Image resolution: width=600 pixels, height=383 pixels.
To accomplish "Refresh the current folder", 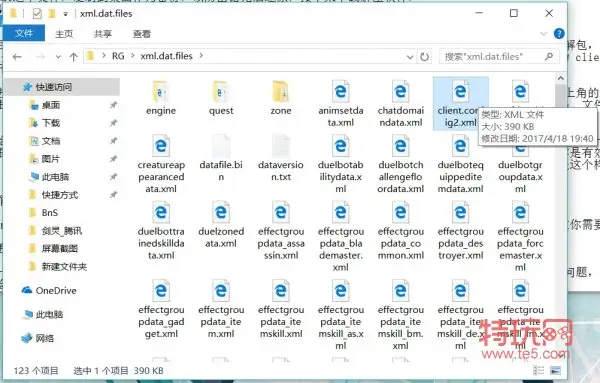I will [x=424, y=57].
